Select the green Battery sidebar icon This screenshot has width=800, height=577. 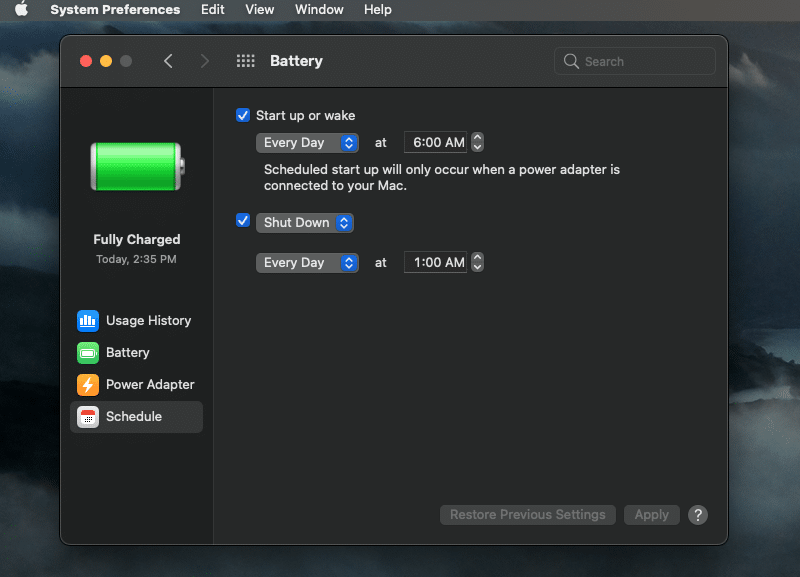[88, 353]
